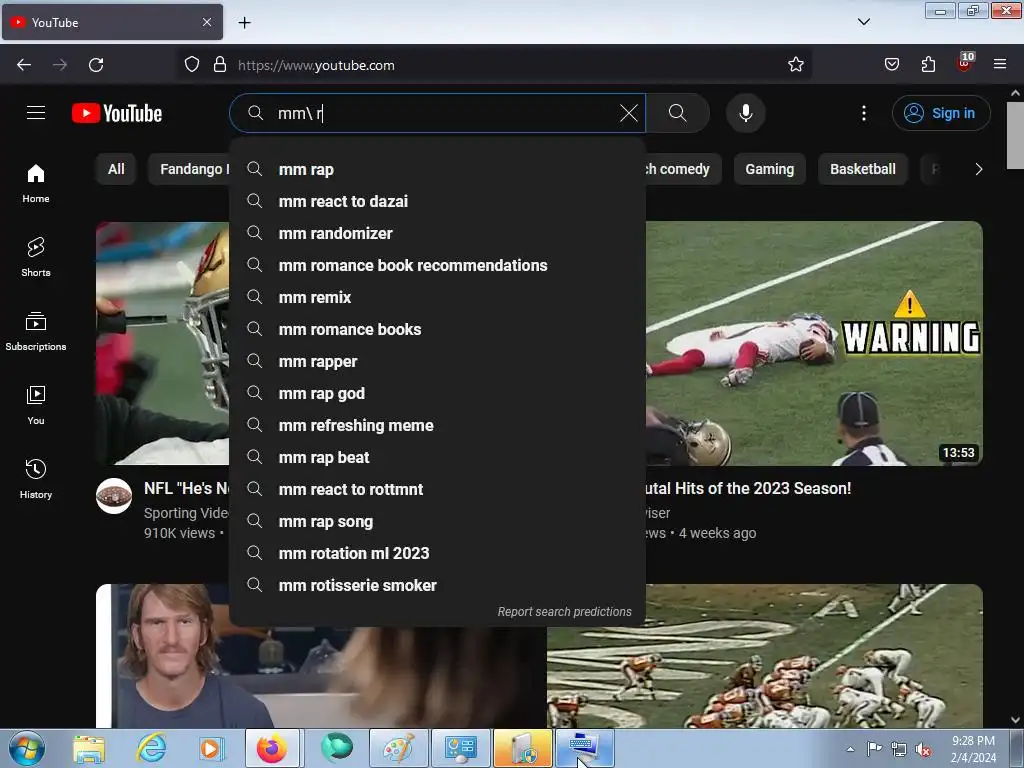Image resolution: width=1024 pixels, height=768 pixels.
Task: Open You section in sidebar
Action: 36,405
